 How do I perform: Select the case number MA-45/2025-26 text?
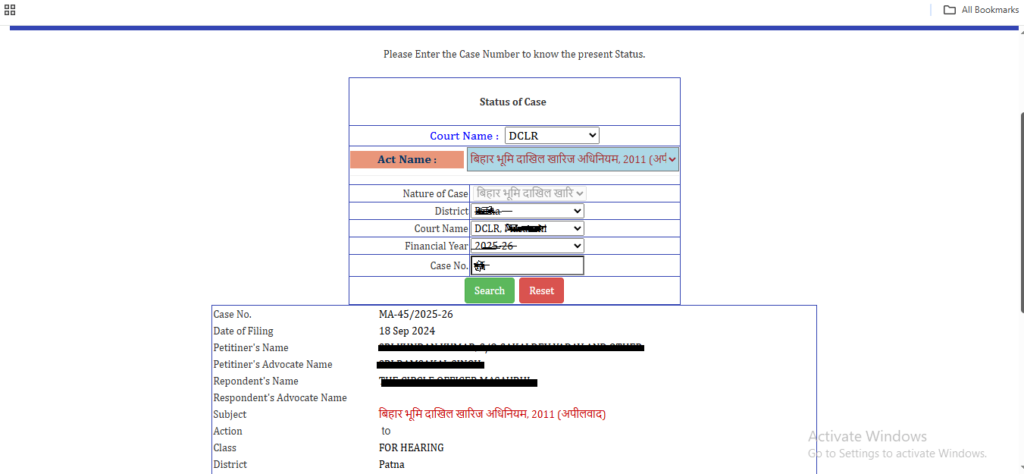coord(416,314)
